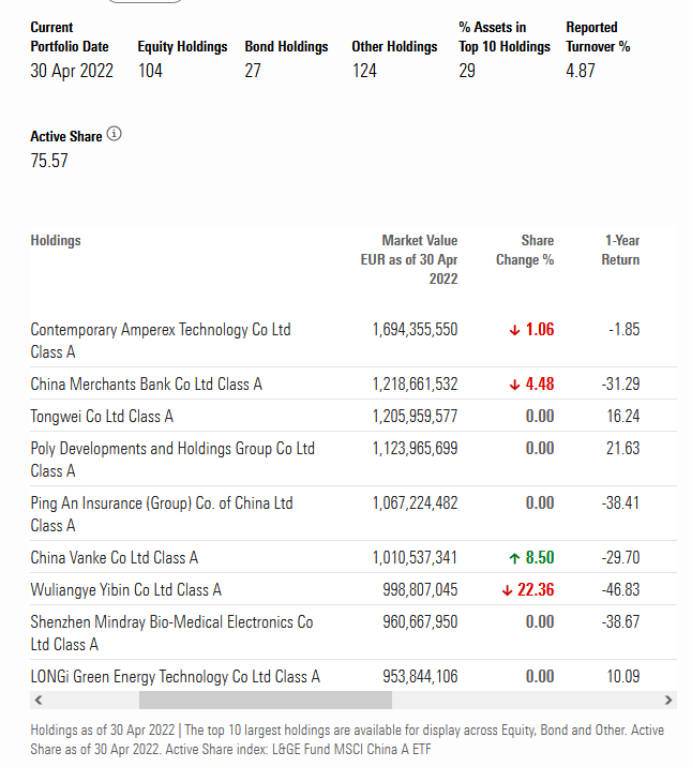The height and width of the screenshot is (768, 693).
Task: Open LONGi Green Energy Technology holding
Action: (x=175, y=677)
